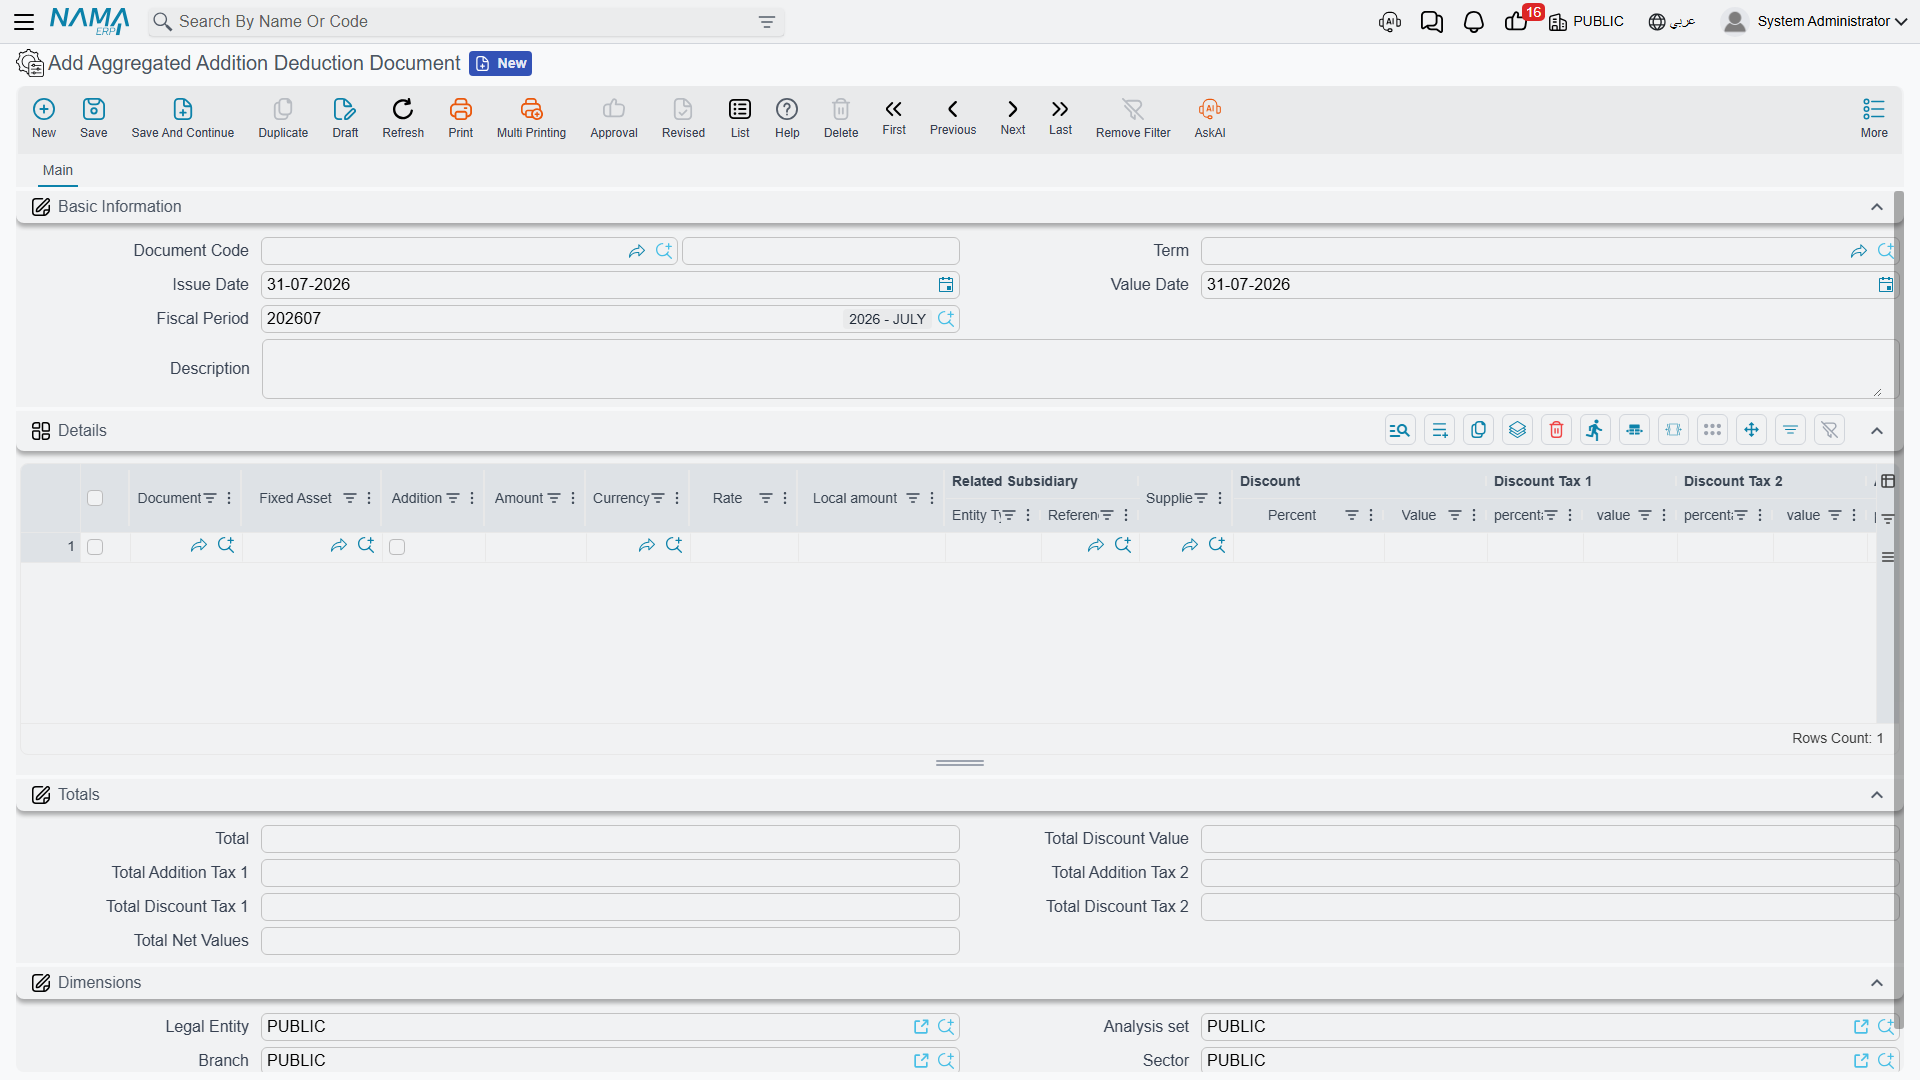
Task: Go to First record
Action: pos(894,117)
